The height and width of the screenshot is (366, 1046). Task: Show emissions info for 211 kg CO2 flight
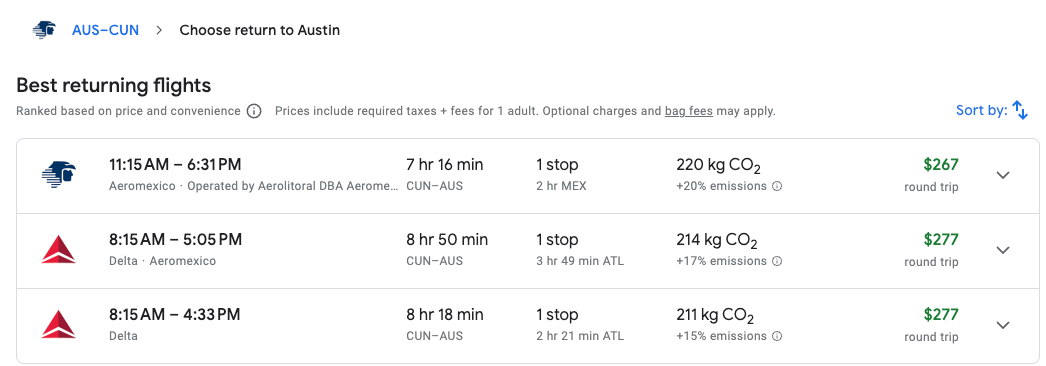pos(777,336)
